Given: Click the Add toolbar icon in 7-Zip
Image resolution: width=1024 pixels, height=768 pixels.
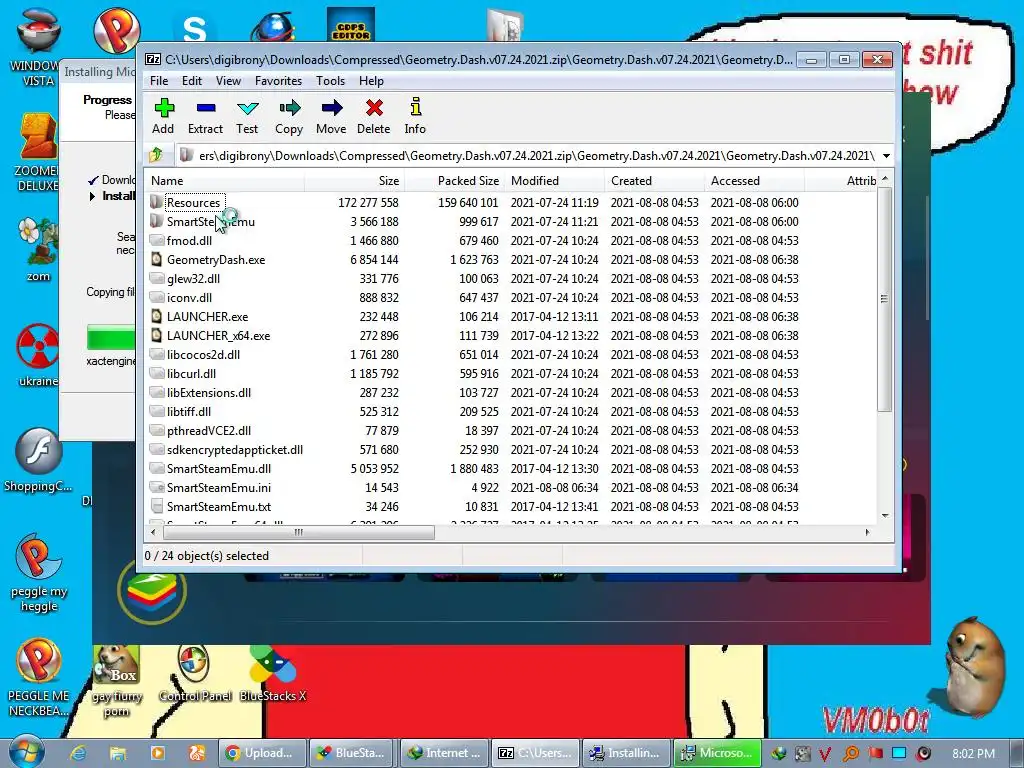Looking at the screenshot, I should click(163, 116).
